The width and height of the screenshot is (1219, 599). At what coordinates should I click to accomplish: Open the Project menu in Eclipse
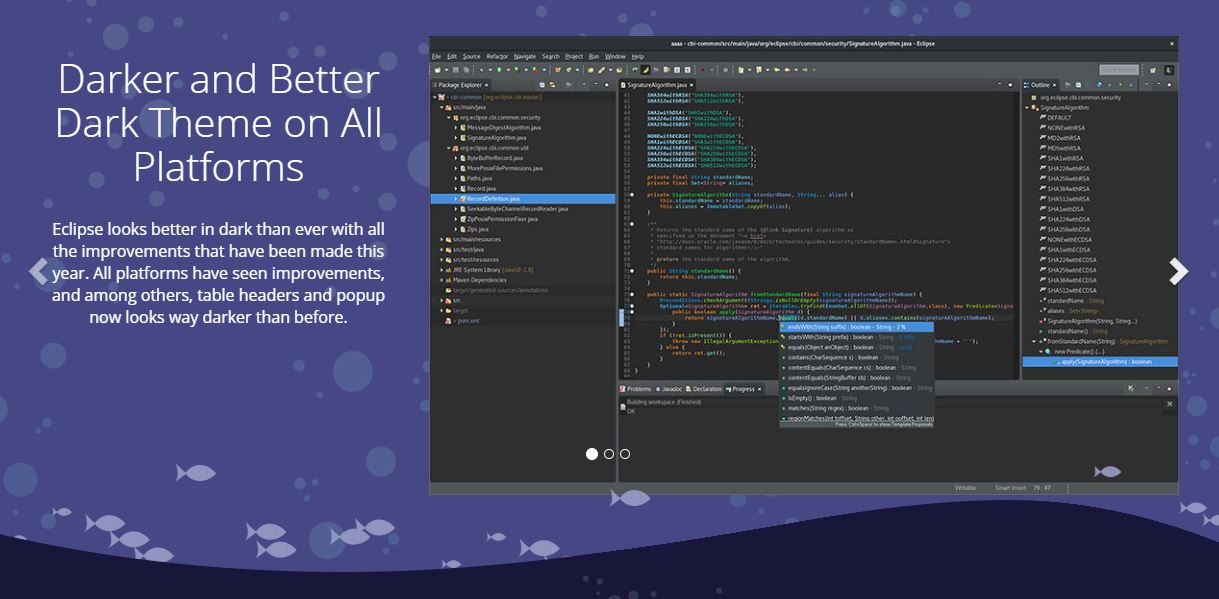pyautogui.click(x=574, y=56)
